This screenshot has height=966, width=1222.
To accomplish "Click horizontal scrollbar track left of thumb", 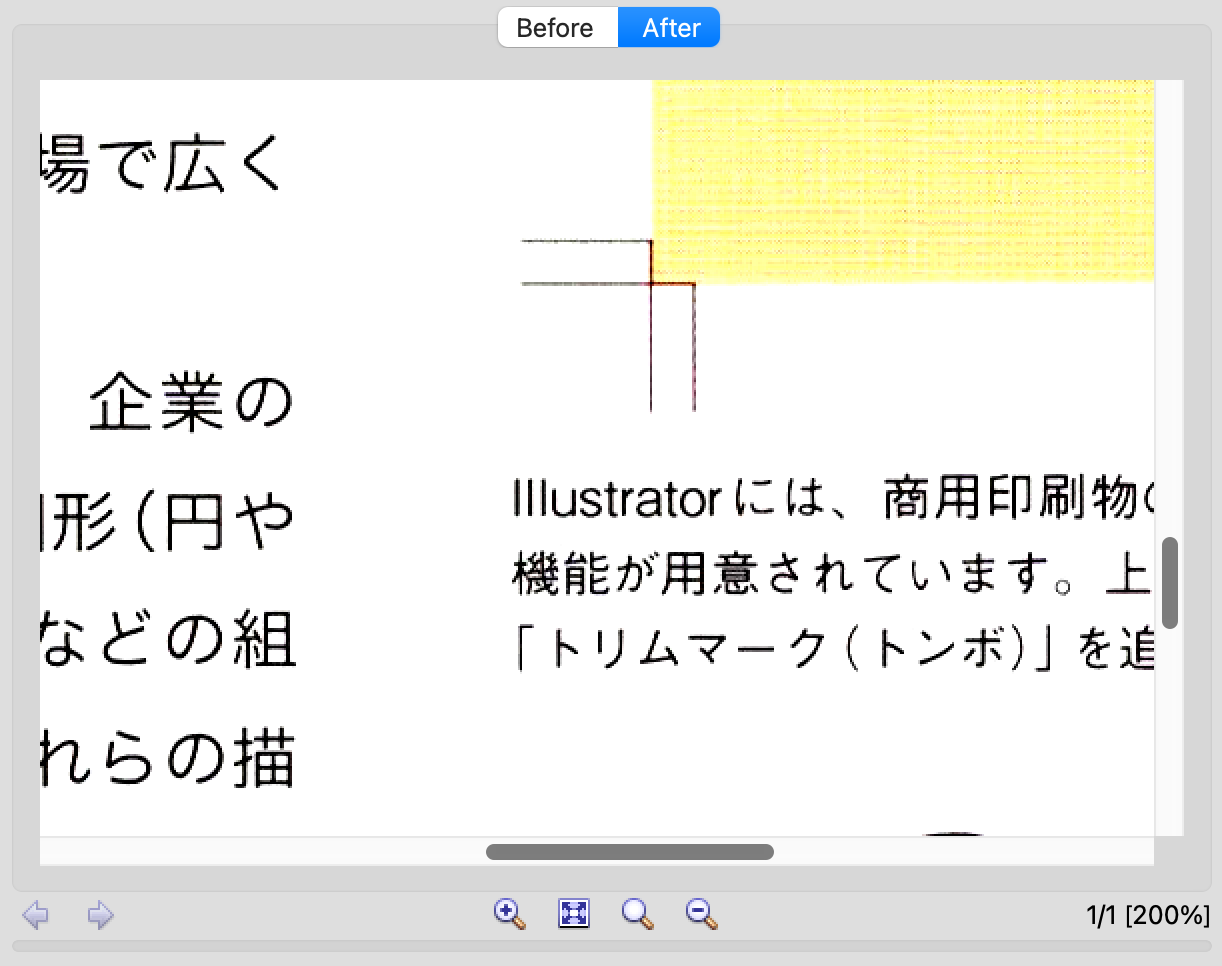I will coord(260,852).
